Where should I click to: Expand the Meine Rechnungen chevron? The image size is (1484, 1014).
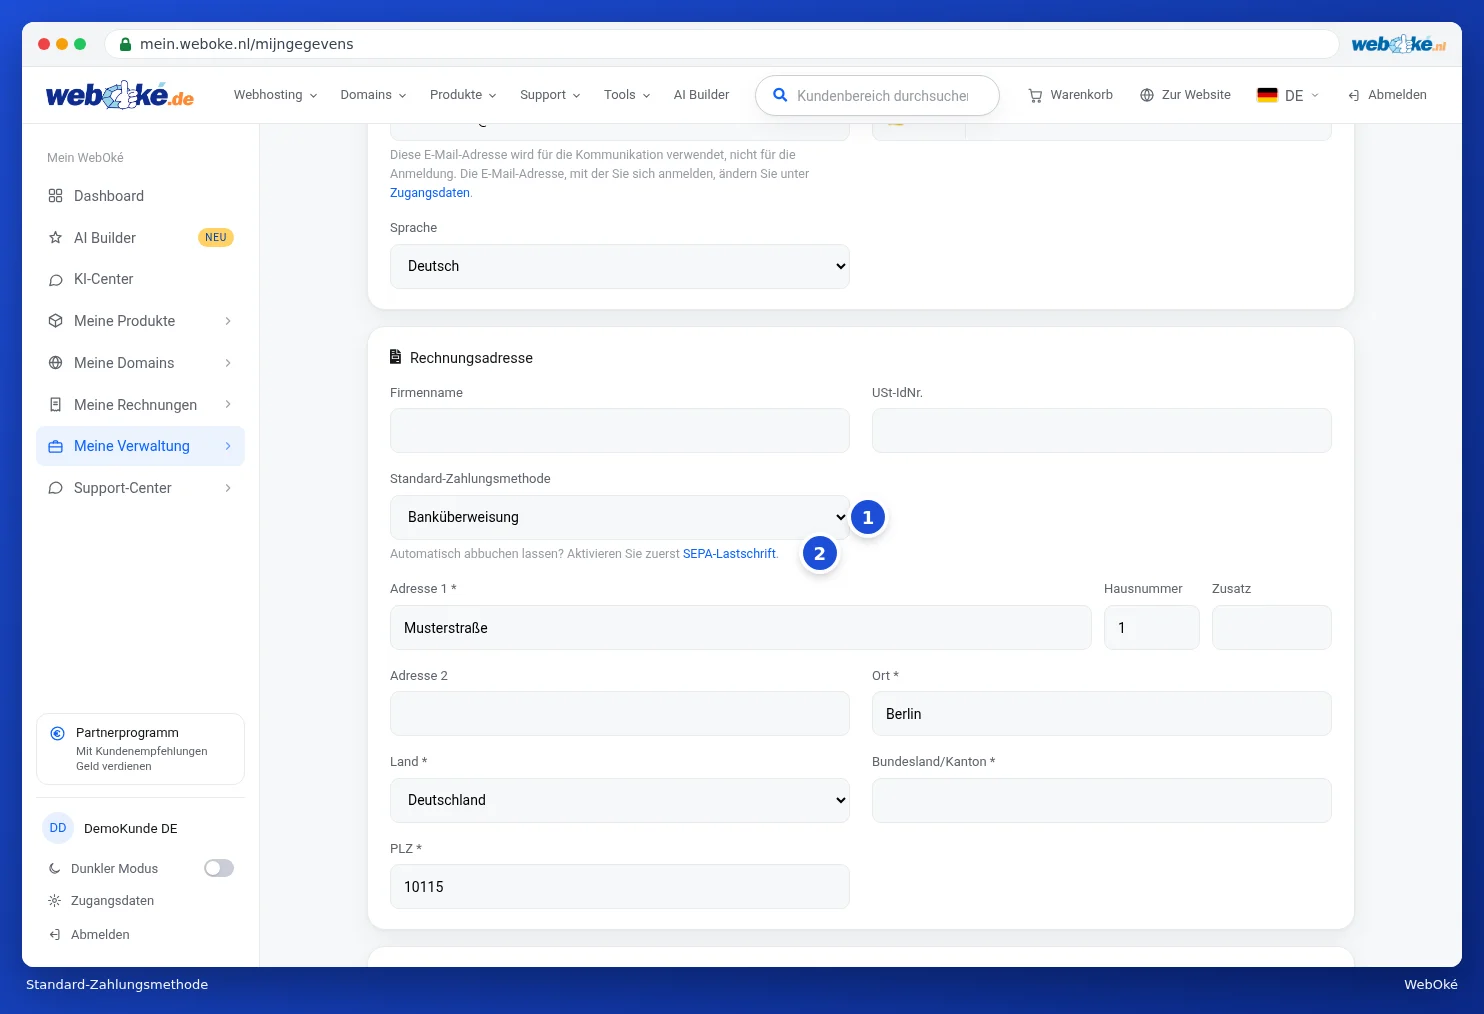pos(228,405)
